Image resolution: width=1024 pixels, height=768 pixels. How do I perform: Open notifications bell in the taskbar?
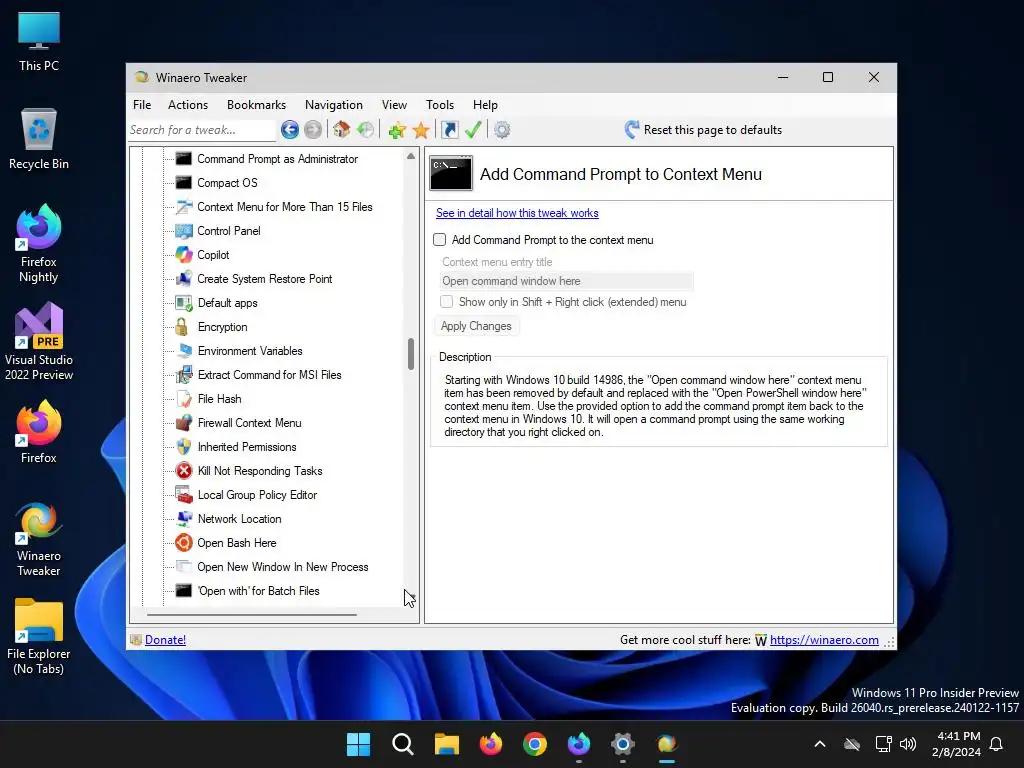(x=996, y=744)
